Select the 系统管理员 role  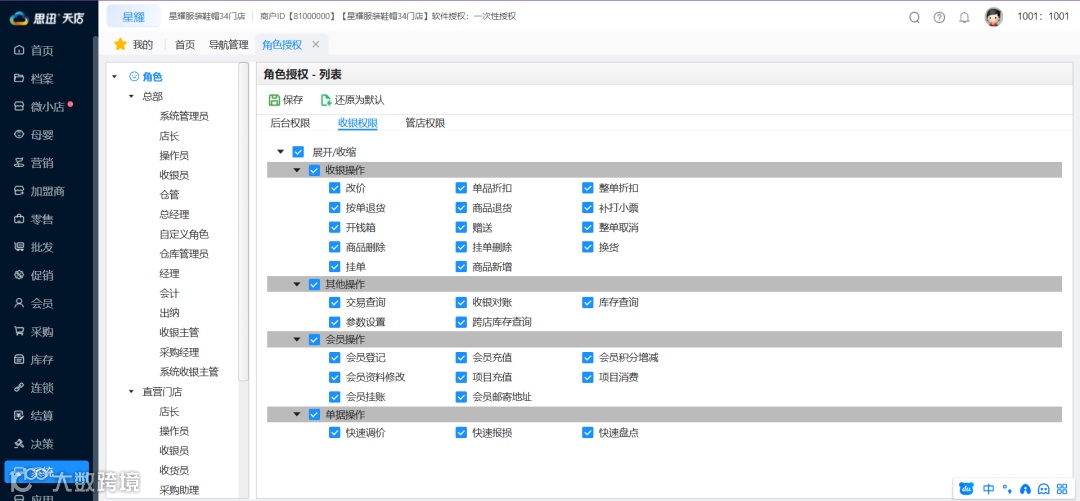[184, 116]
